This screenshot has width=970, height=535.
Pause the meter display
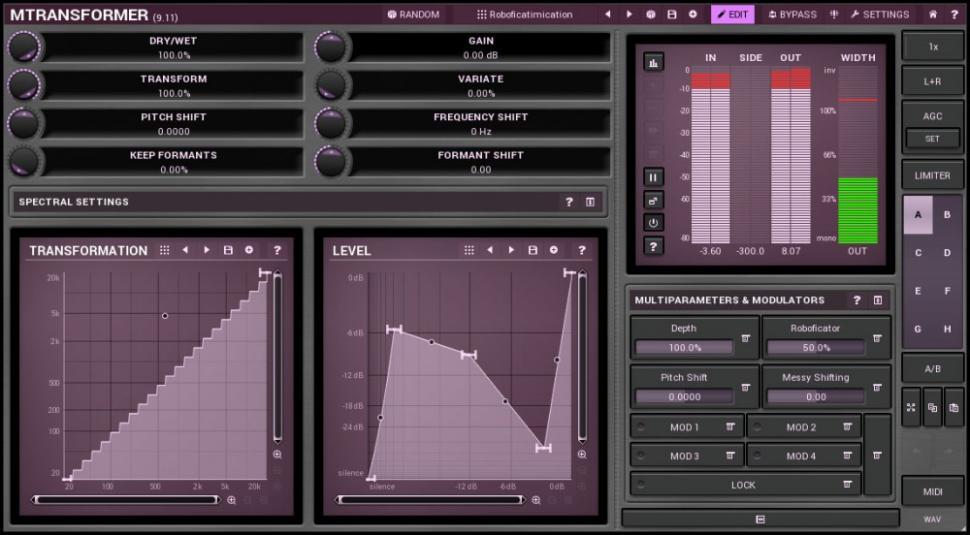click(x=654, y=177)
